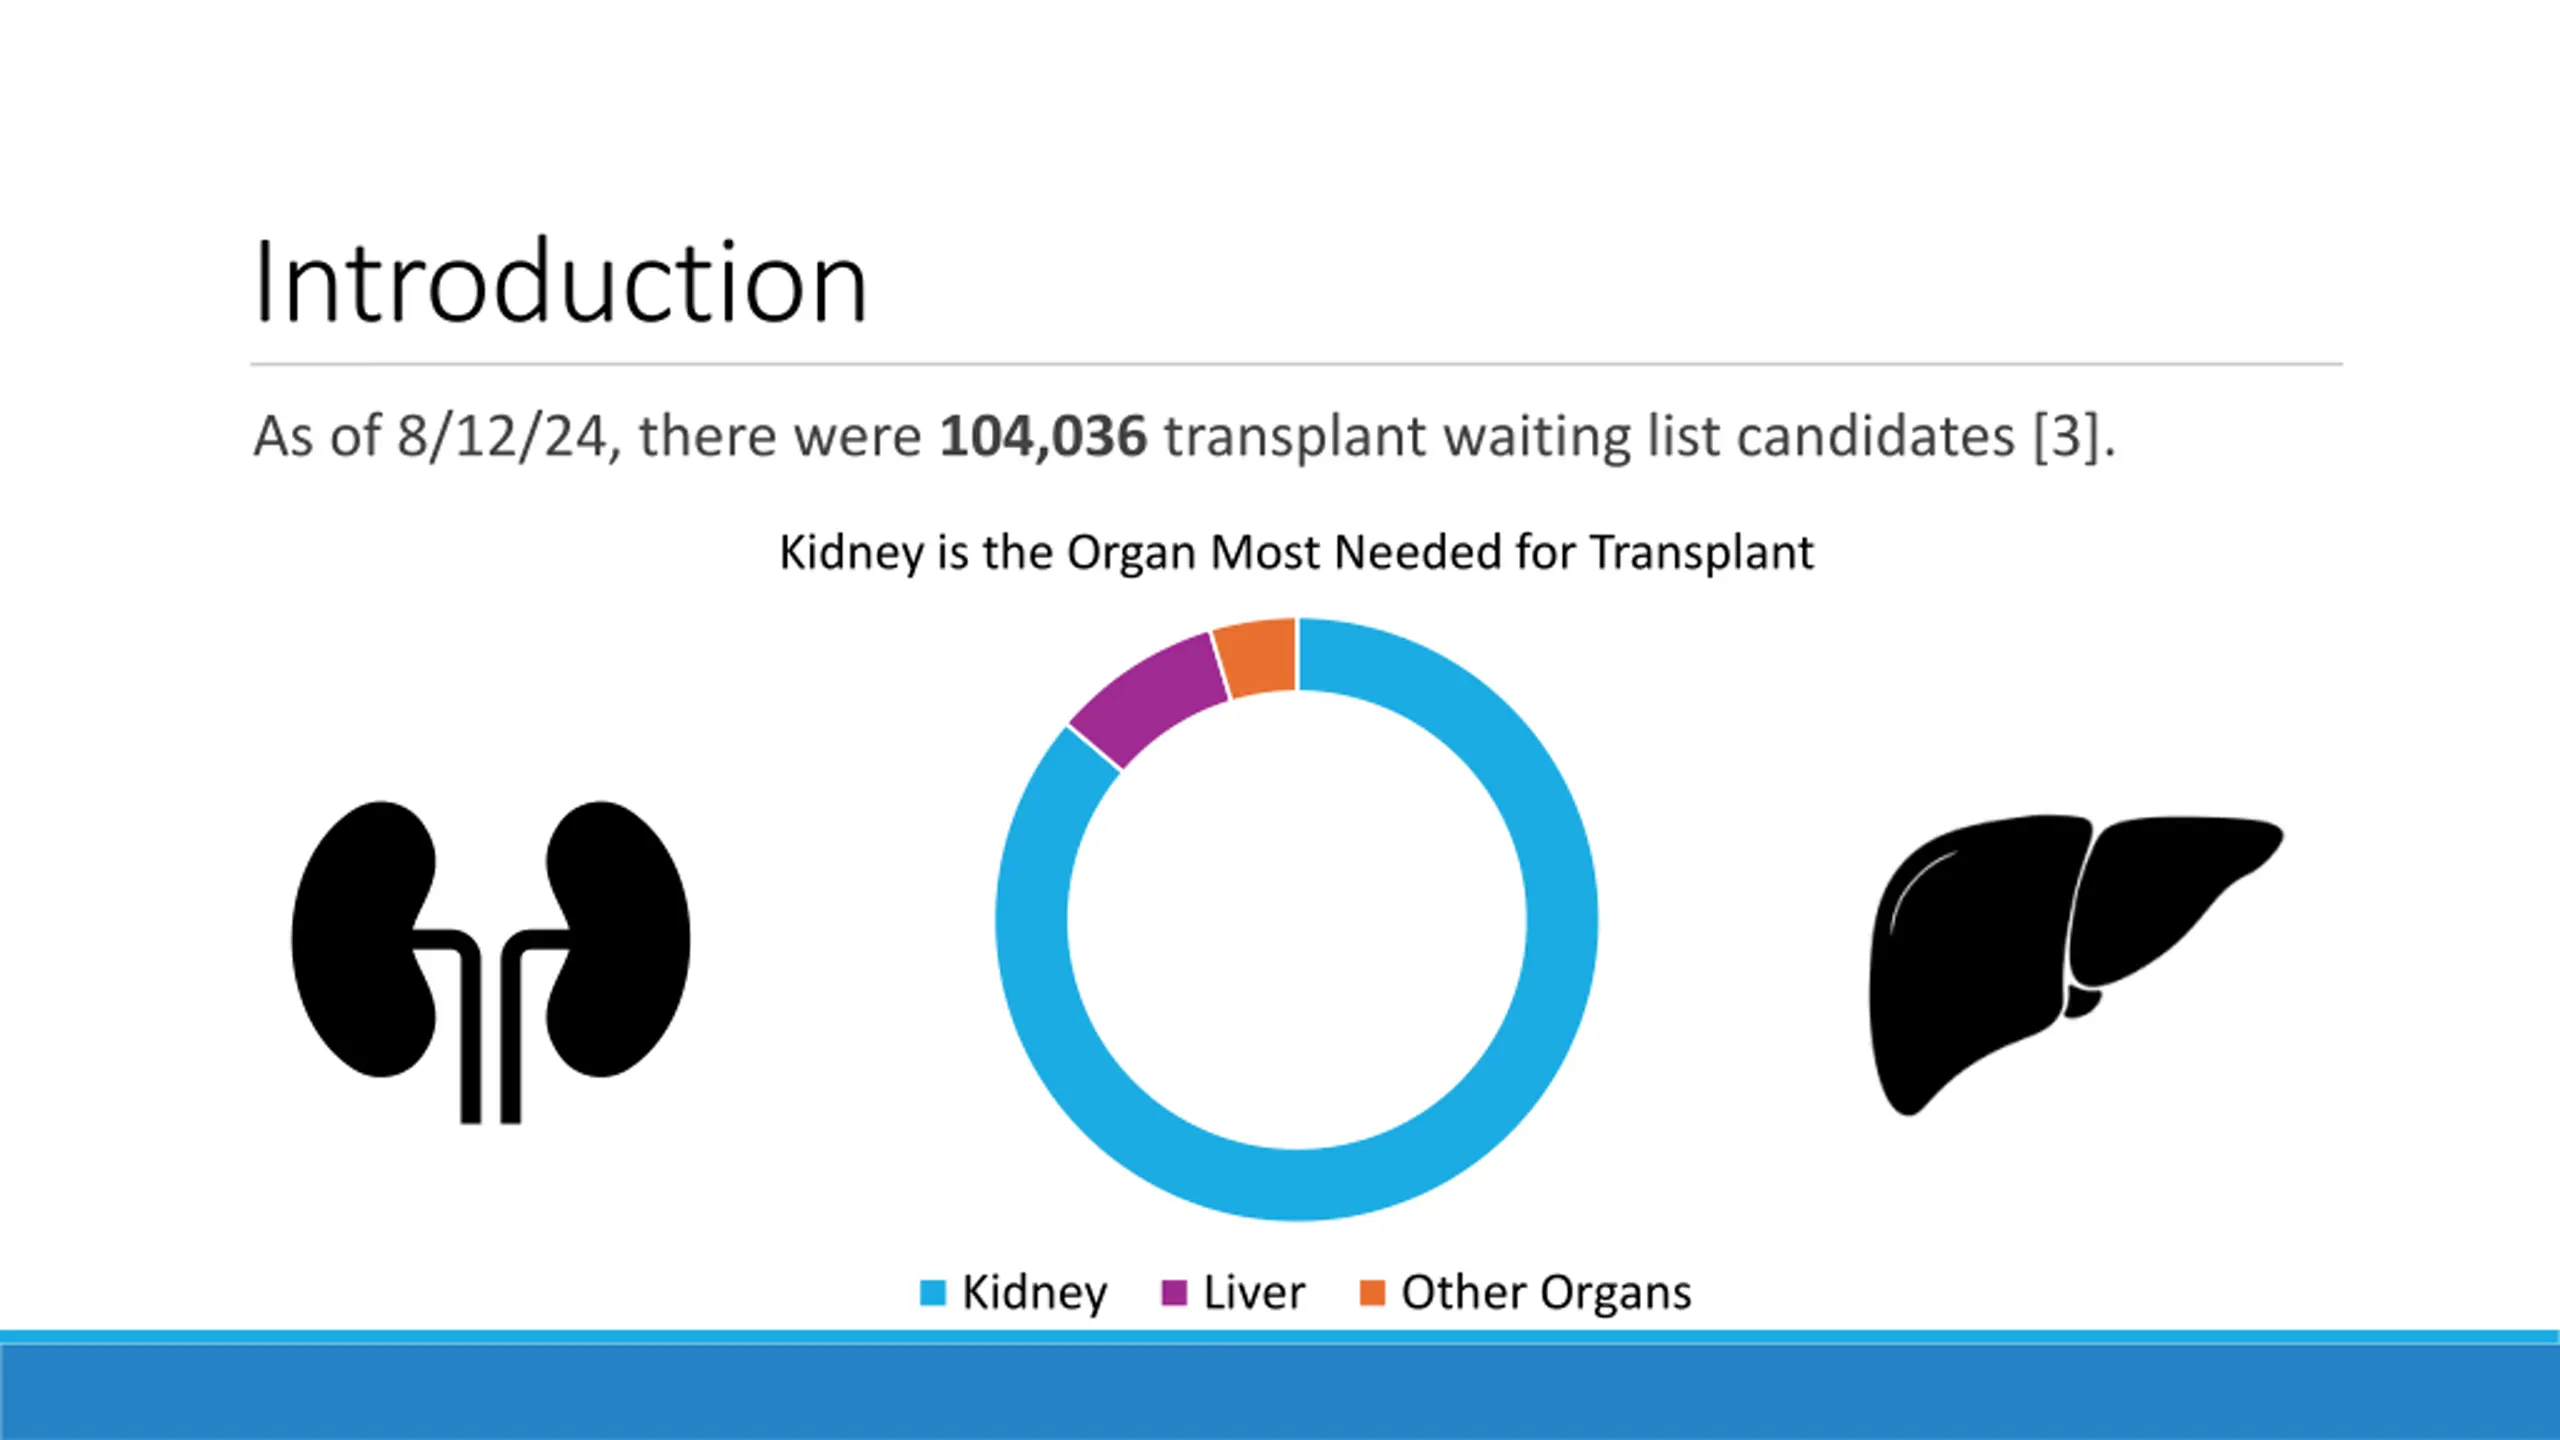2560x1440 pixels.
Task: Click the Other Organs legend label
Action: (x=1546, y=1292)
